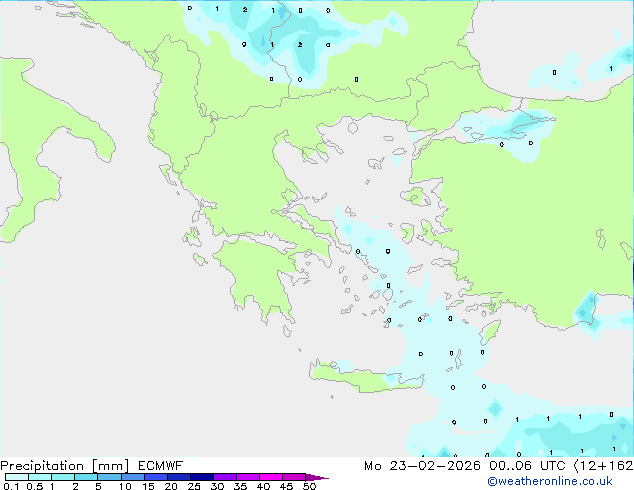The height and width of the screenshot is (490, 634).
Task: Click the '0.1' legend value
Action: click(11, 486)
